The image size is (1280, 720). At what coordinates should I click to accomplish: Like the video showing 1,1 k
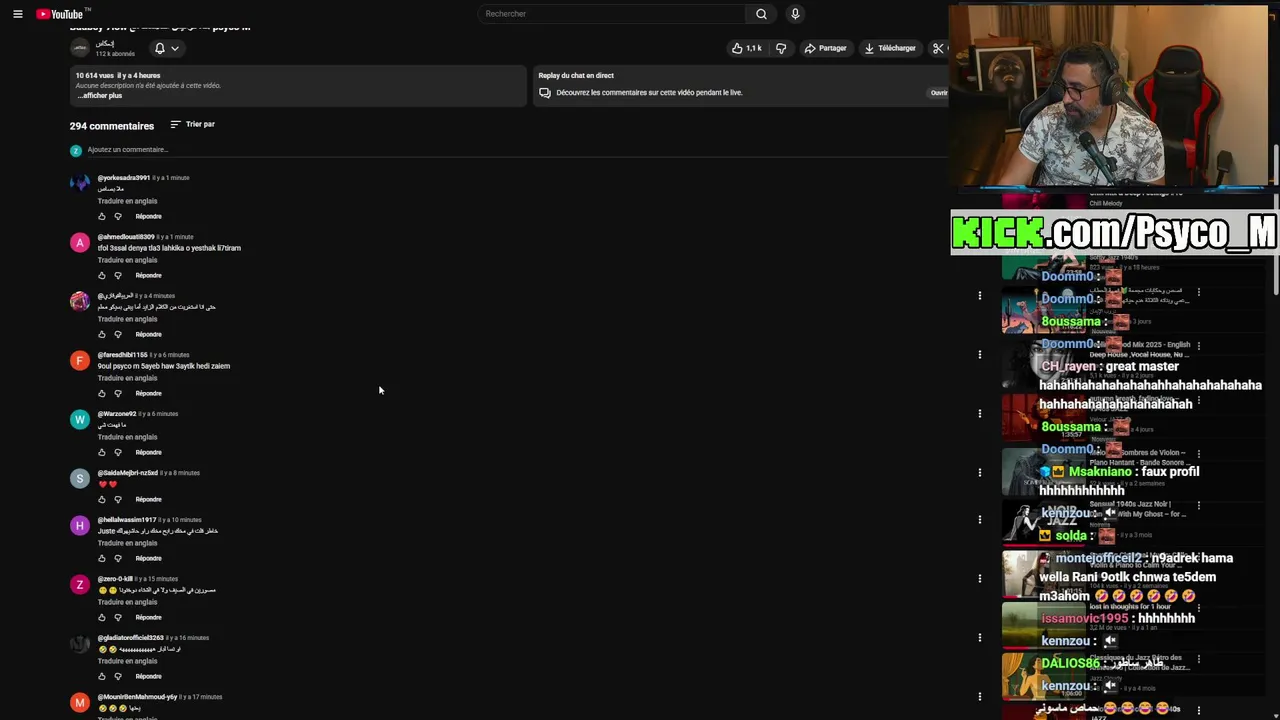point(747,48)
